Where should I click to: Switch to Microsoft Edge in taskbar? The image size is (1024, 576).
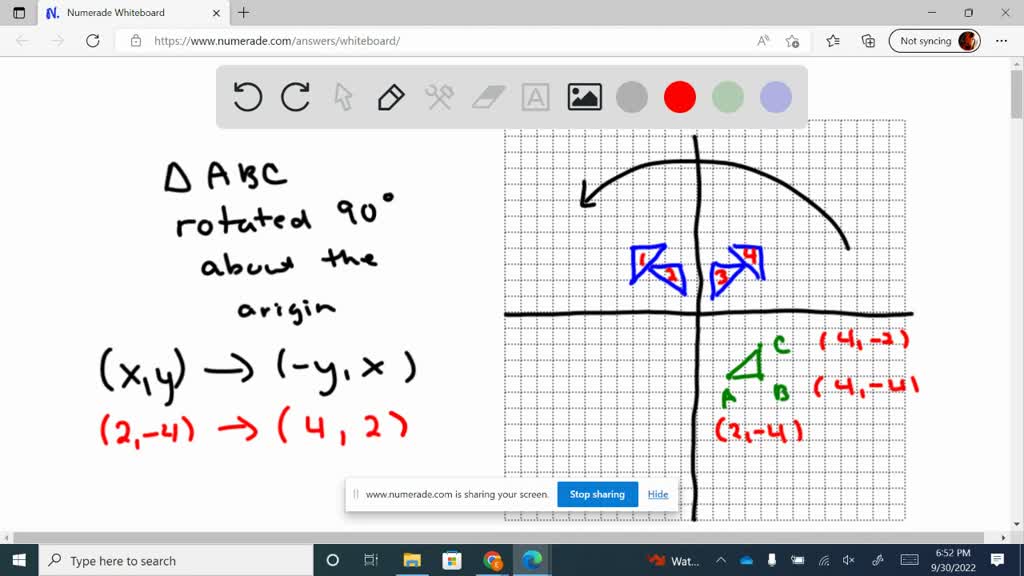coord(532,560)
